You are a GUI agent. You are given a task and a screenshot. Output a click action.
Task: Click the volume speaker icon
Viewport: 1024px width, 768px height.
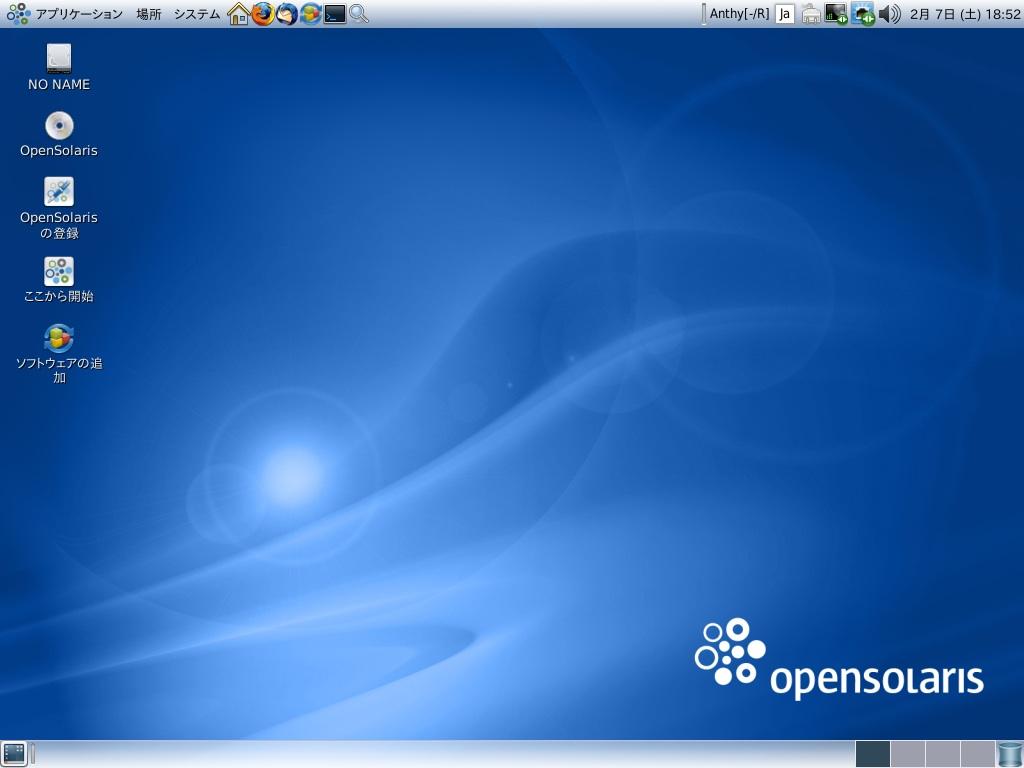click(x=889, y=14)
